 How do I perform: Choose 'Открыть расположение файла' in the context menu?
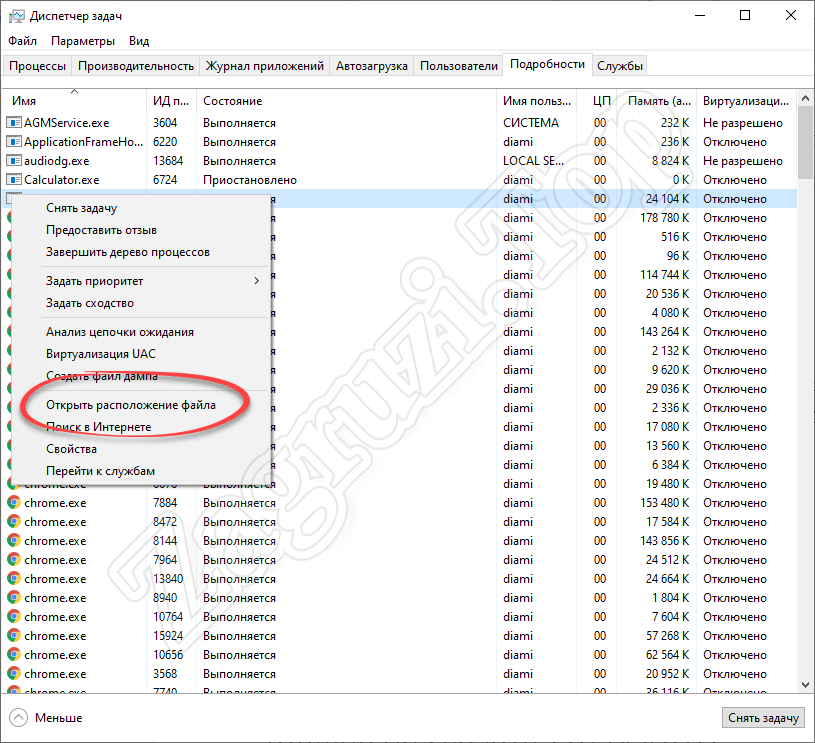[132, 405]
